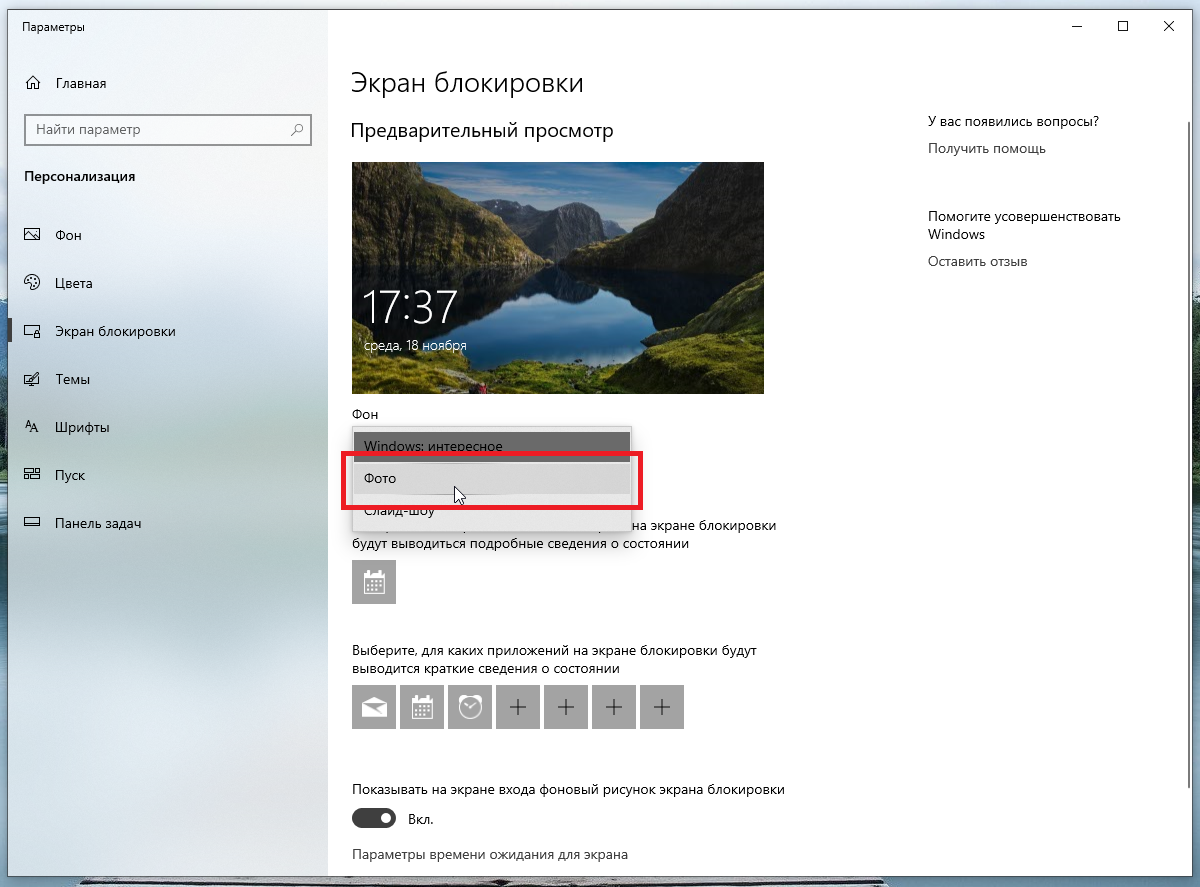Select the Шрифты font icon
This screenshot has width=1200, height=887.
click(33, 427)
